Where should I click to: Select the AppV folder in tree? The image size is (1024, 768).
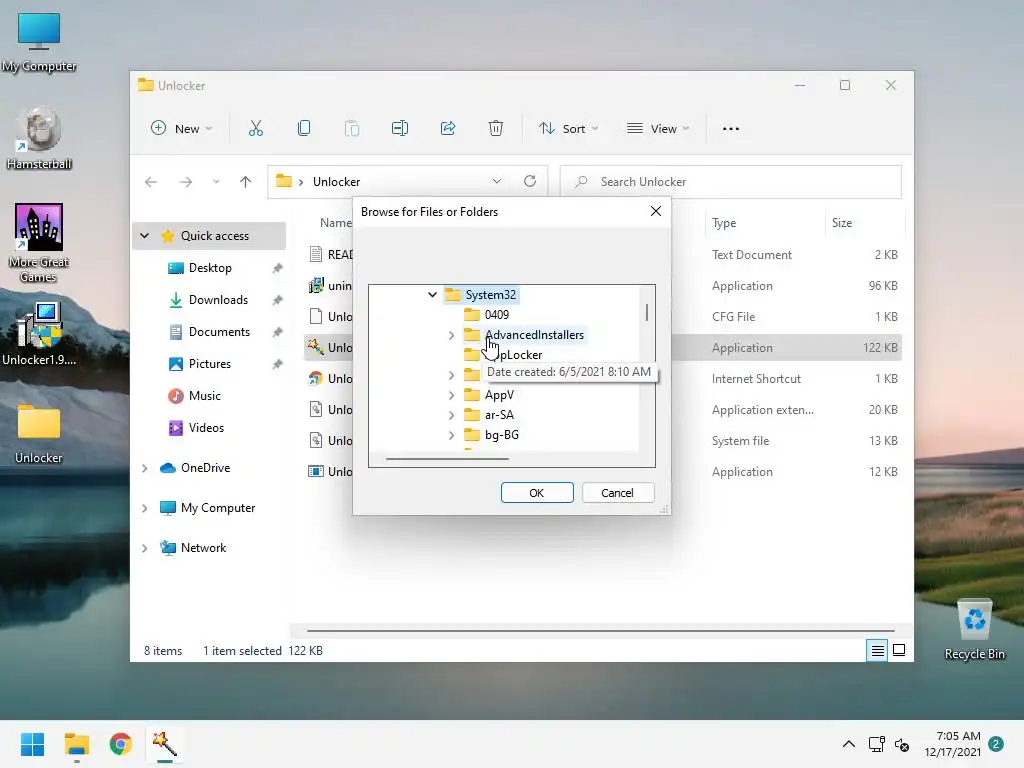pos(489,395)
